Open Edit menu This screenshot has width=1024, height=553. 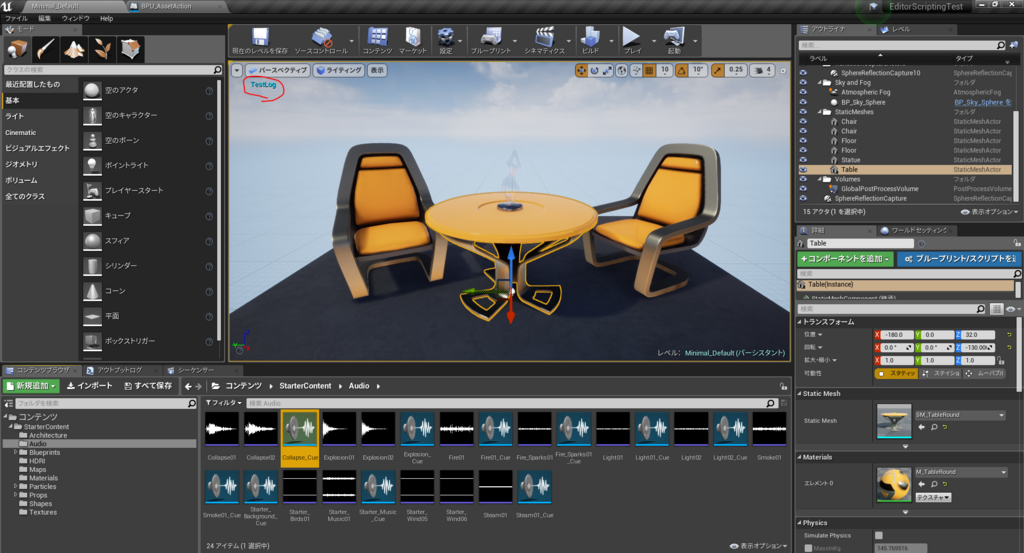pos(44,18)
